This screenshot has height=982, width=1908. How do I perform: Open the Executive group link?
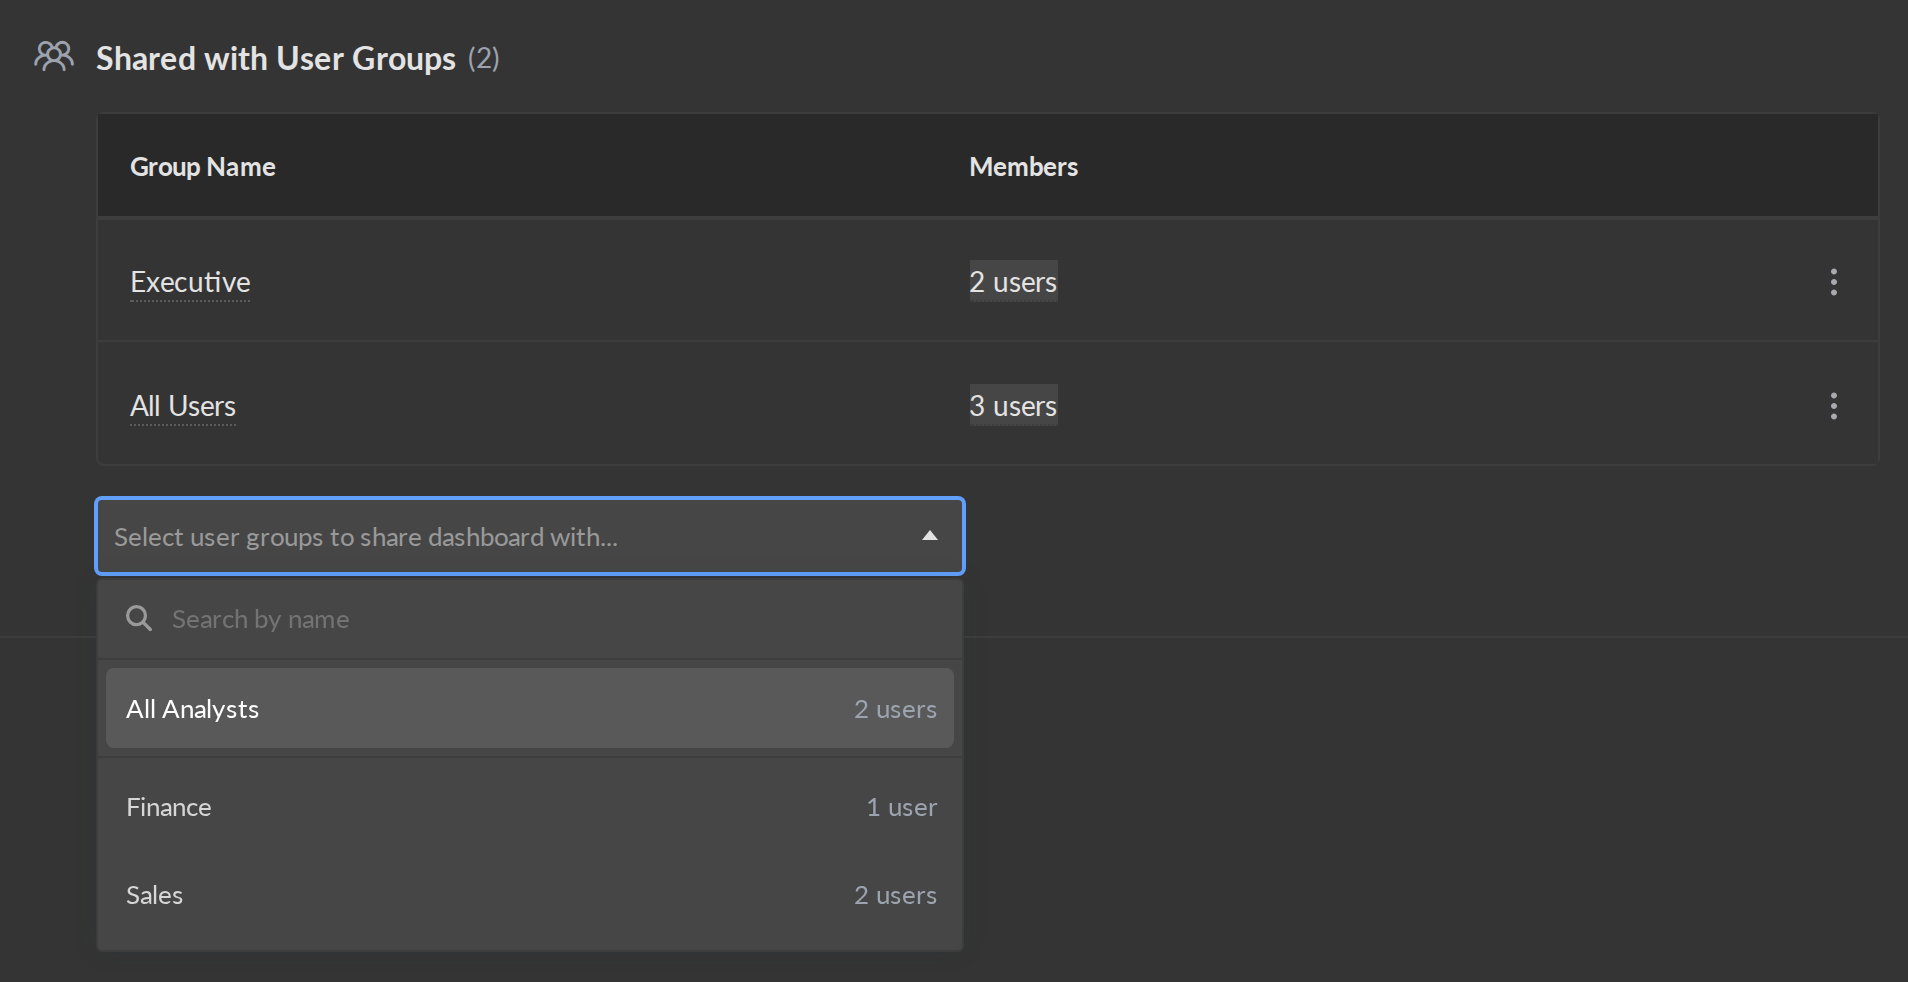[190, 282]
